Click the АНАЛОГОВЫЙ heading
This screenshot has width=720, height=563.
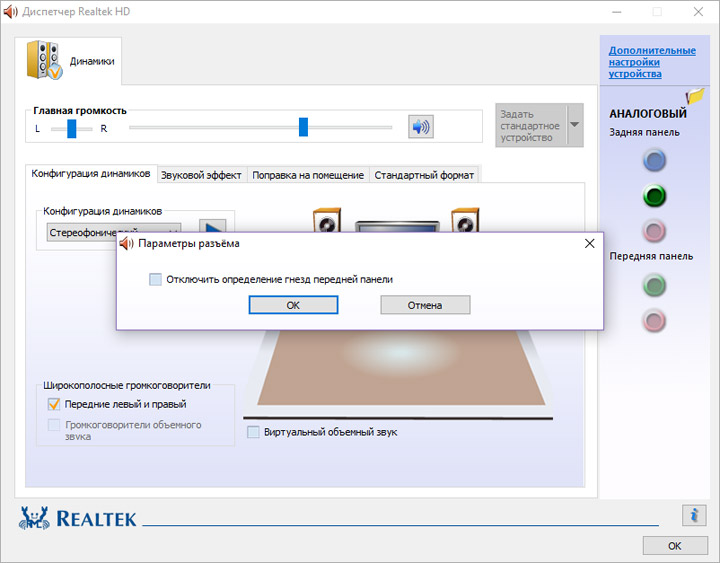tap(648, 113)
